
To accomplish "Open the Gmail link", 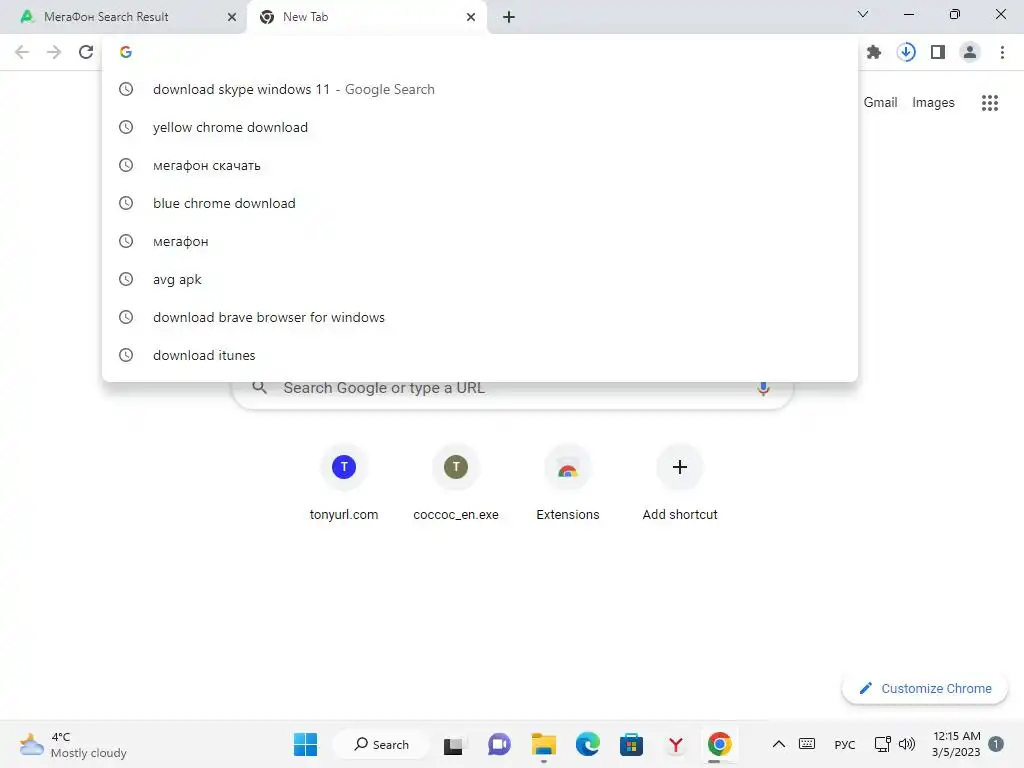I will (880, 103).
